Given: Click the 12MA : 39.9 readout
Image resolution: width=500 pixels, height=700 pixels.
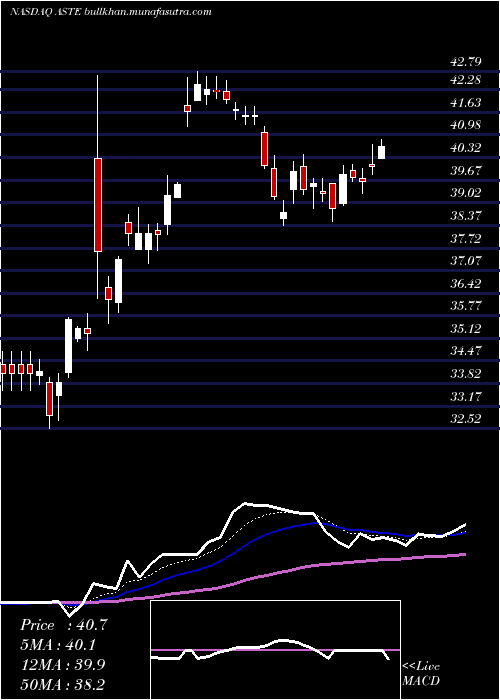Looking at the screenshot, I should pyautogui.click(x=62, y=665).
